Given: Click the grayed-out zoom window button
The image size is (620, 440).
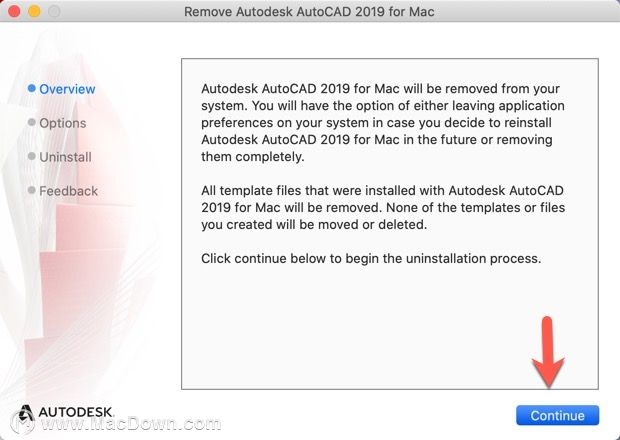Looking at the screenshot, I should point(54,11).
